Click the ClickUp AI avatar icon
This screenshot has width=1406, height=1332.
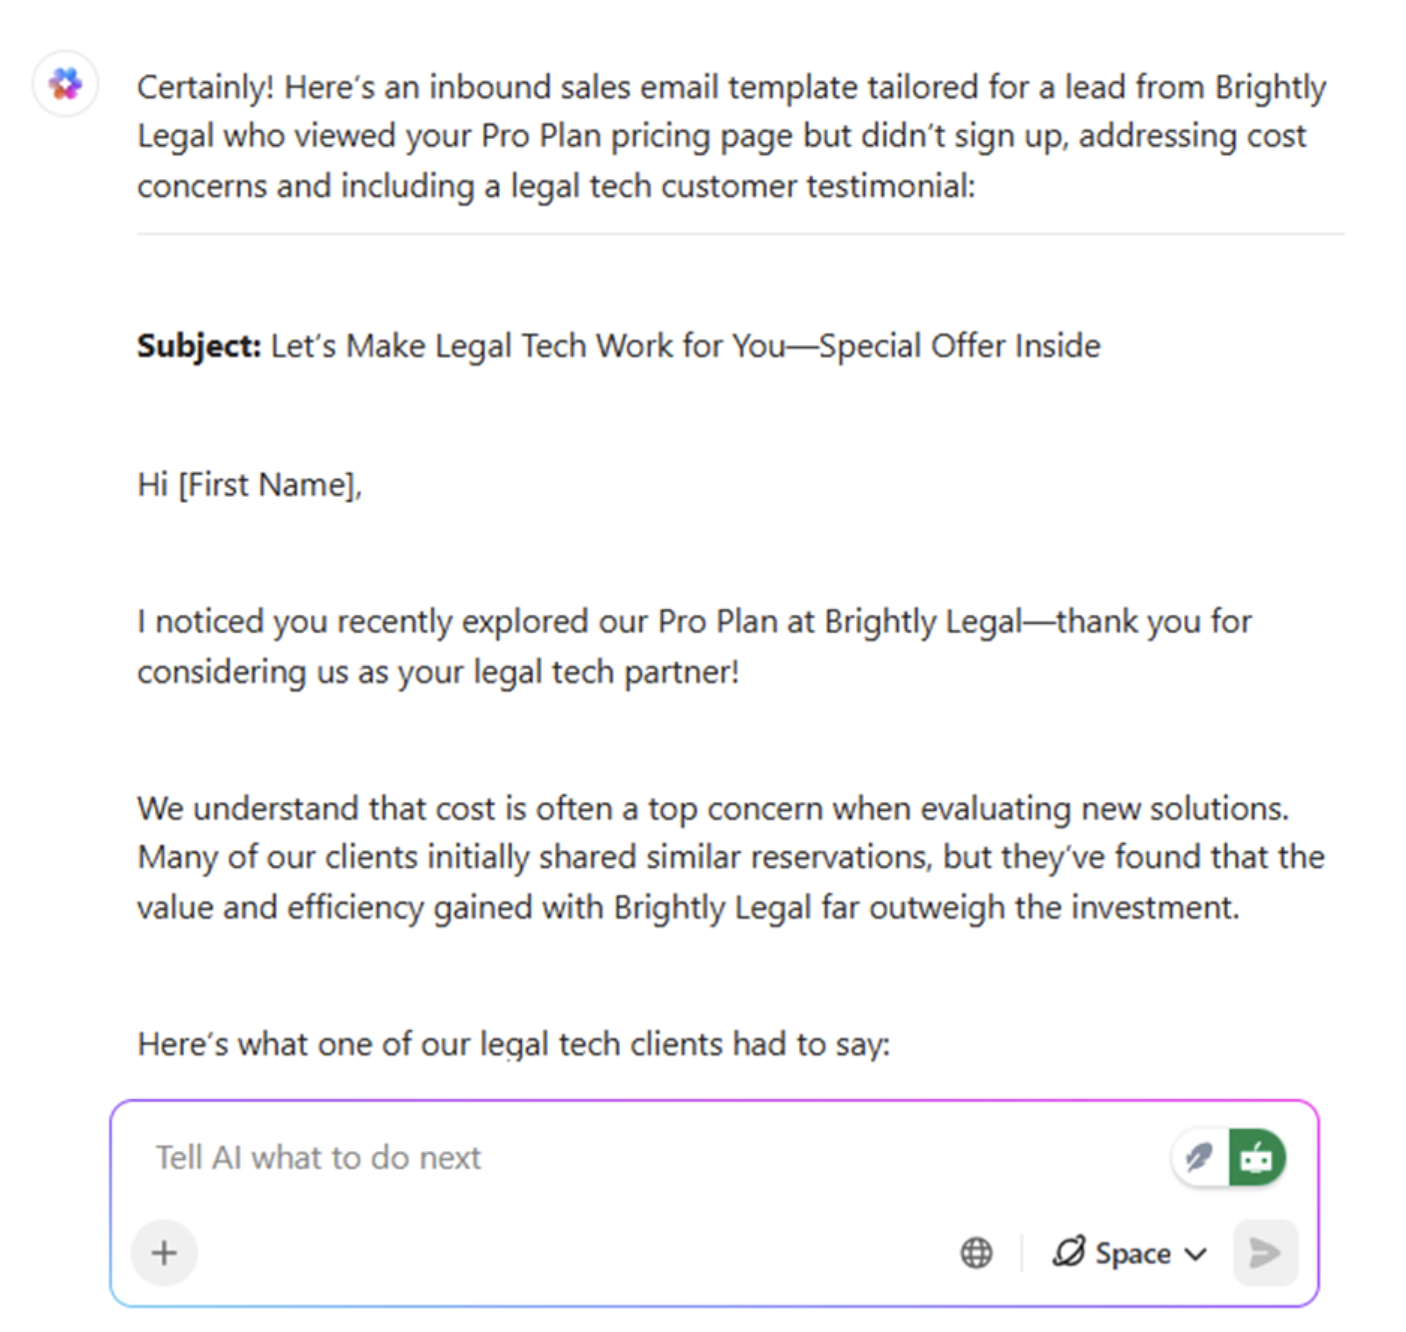(x=66, y=84)
